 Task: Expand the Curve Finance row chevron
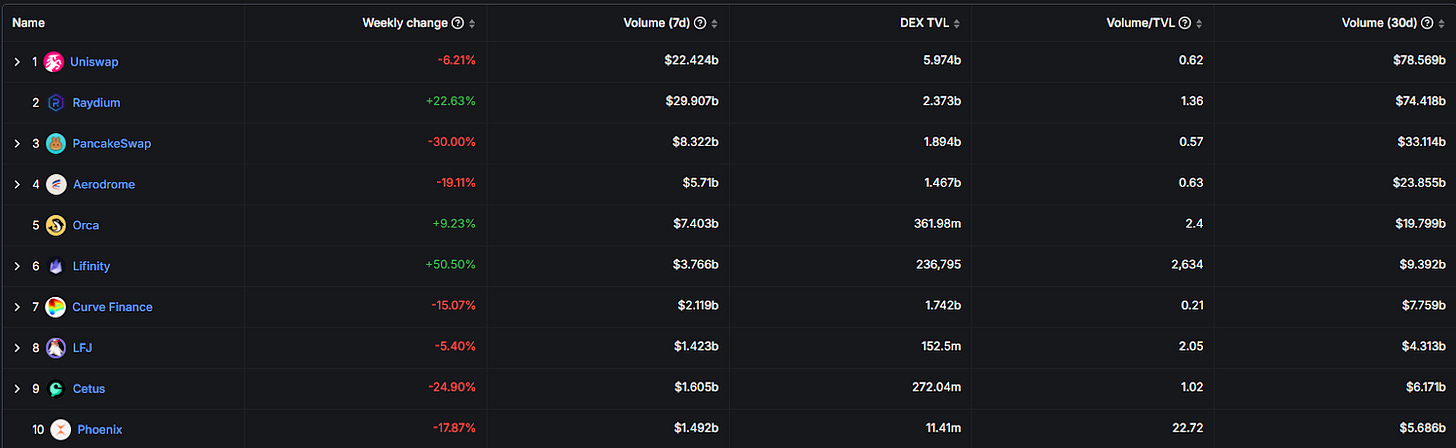coord(17,307)
